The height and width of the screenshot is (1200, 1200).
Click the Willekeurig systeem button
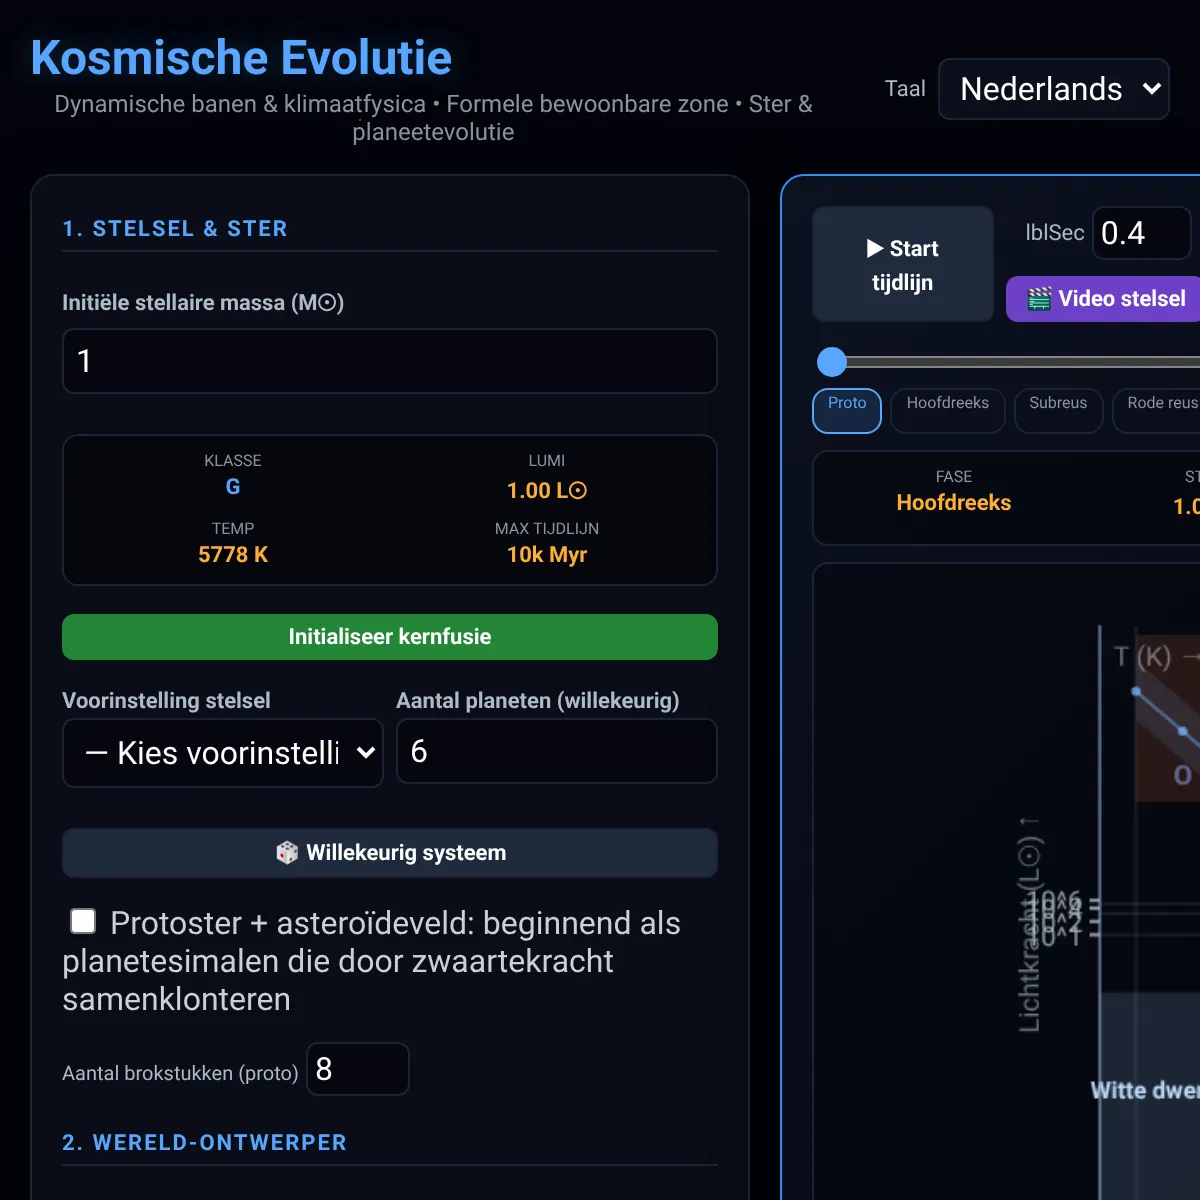pyautogui.click(x=390, y=853)
